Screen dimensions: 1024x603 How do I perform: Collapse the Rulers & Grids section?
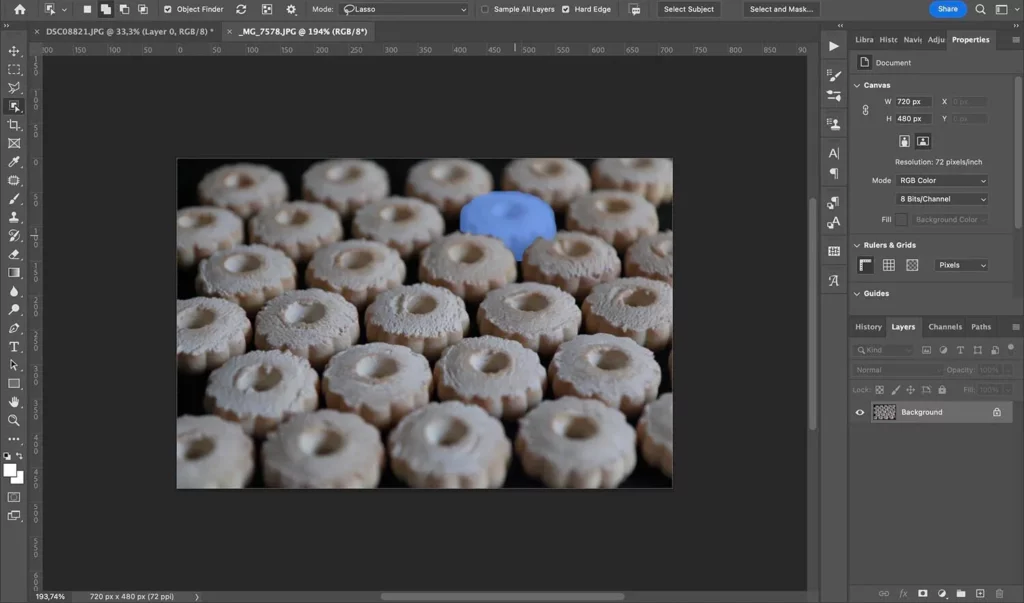point(857,245)
